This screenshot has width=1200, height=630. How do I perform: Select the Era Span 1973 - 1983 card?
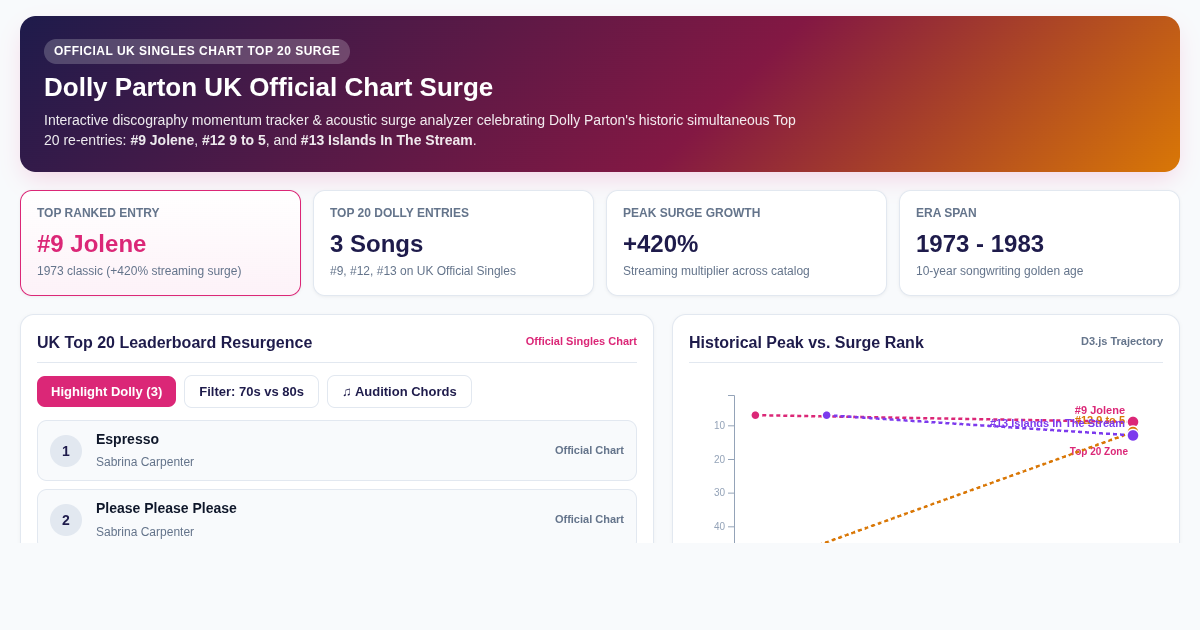pyautogui.click(x=1039, y=243)
